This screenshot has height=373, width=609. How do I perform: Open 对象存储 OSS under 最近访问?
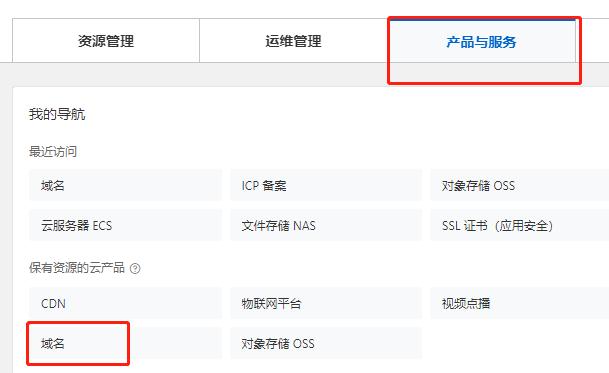pyautogui.click(x=520, y=185)
